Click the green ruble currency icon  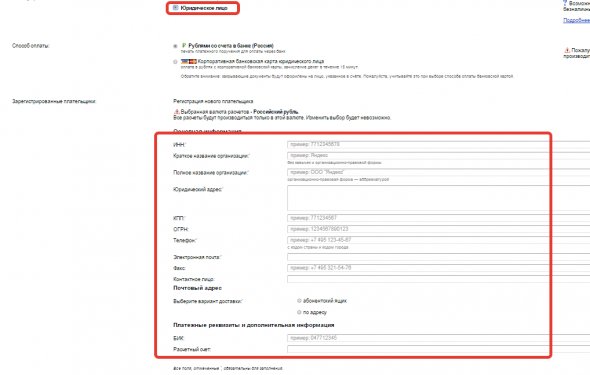(x=184, y=46)
